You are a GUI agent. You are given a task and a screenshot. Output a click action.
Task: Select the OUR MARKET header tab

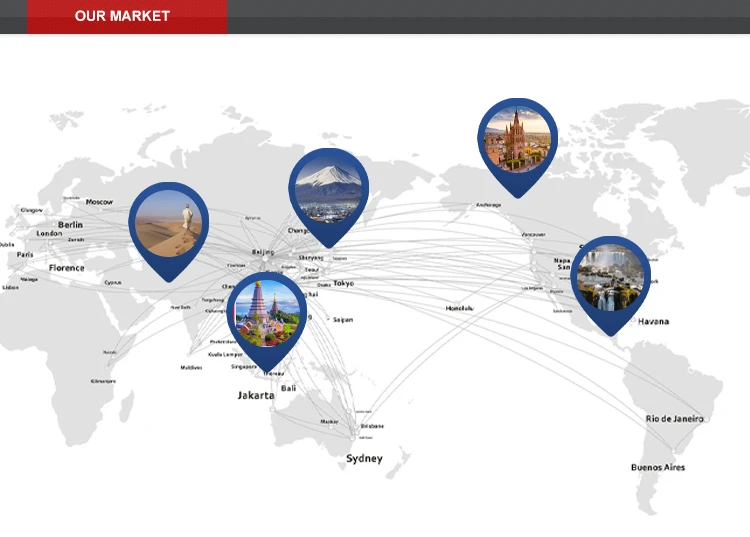(x=127, y=16)
